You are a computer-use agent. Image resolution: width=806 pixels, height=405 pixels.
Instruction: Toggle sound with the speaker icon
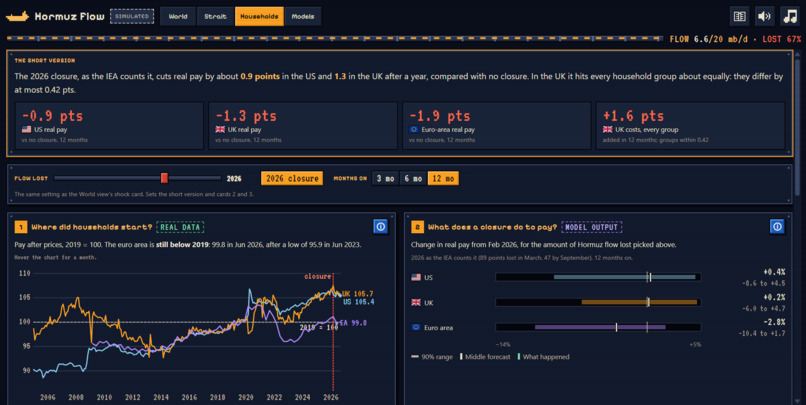764,16
